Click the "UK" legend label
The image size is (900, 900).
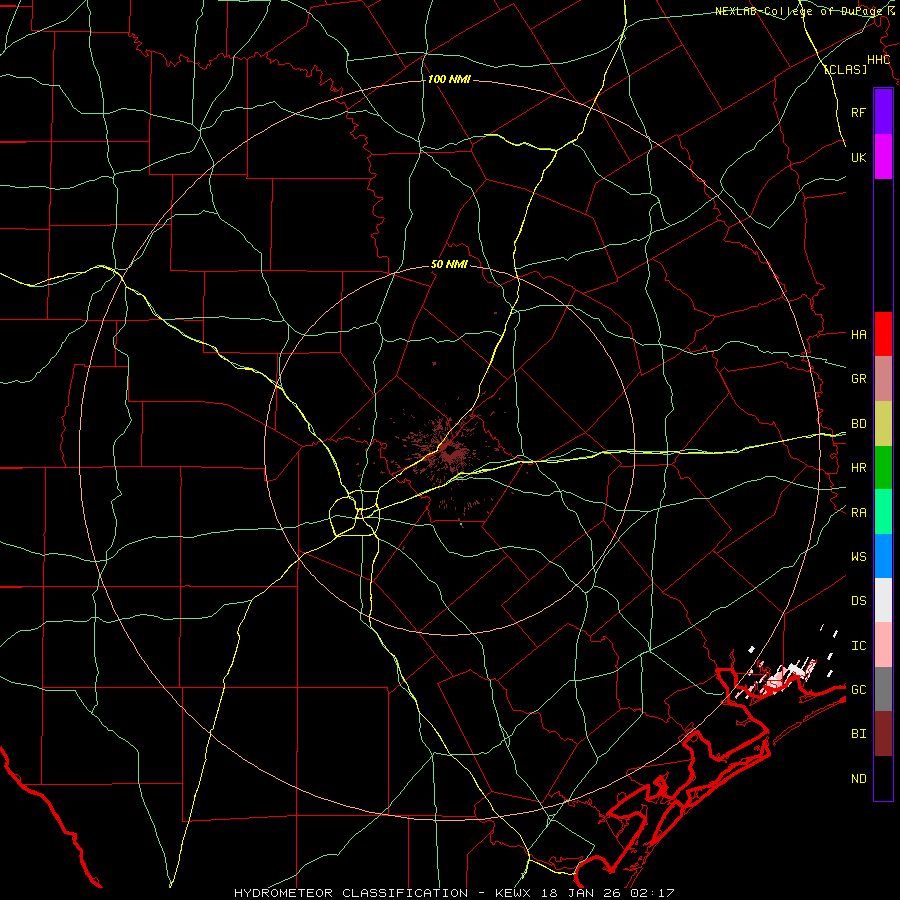(x=858, y=157)
